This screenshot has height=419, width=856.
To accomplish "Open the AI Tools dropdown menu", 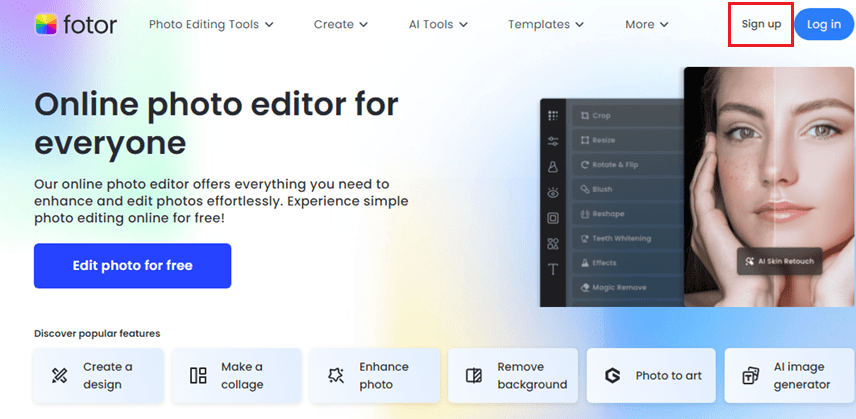I will (x=438, y=24).
